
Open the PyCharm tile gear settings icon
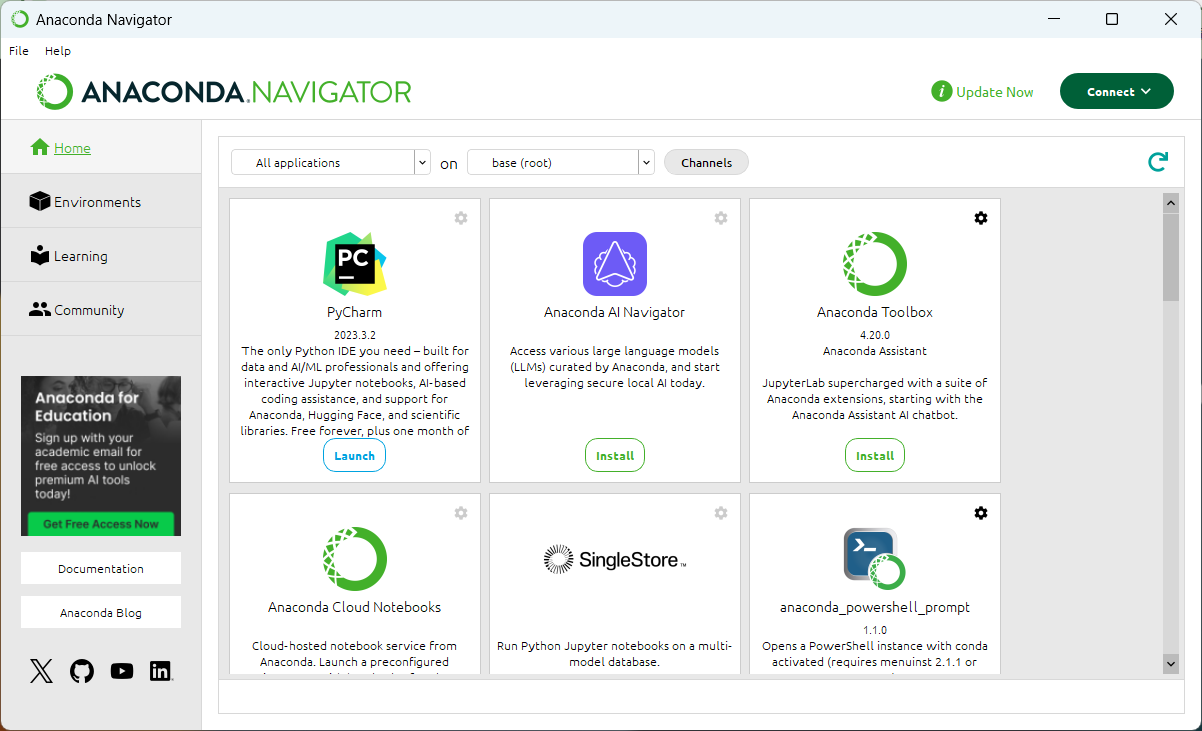pyautogui.click(x=461, y=218)
